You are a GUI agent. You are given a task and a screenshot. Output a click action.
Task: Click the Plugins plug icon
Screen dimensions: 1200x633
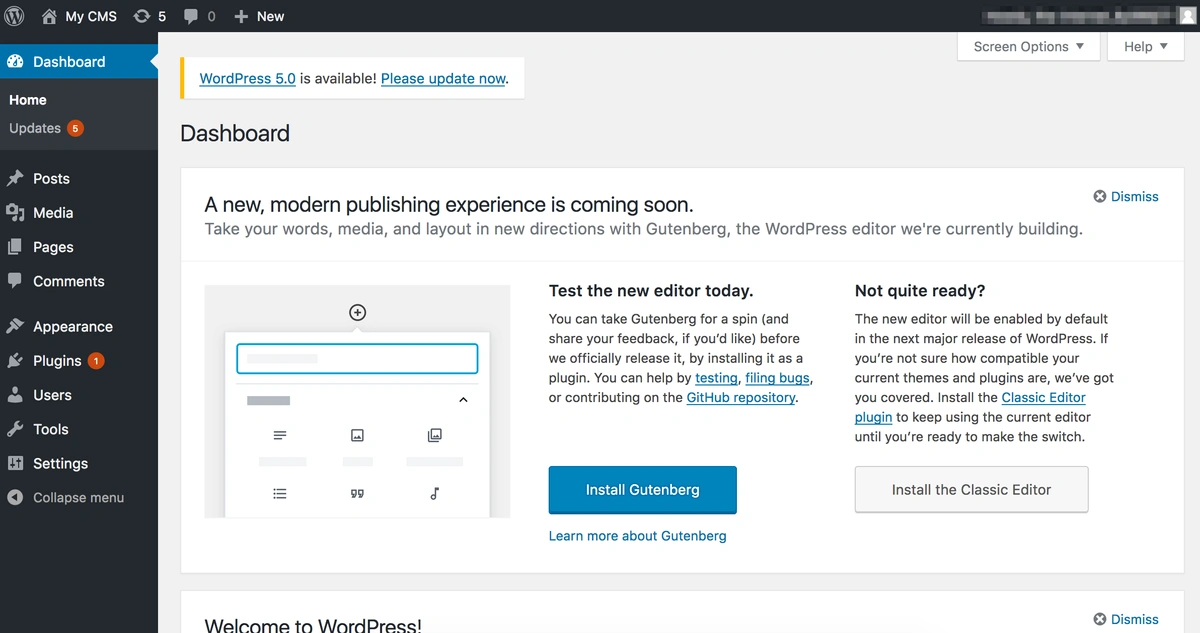coord(15,360)
